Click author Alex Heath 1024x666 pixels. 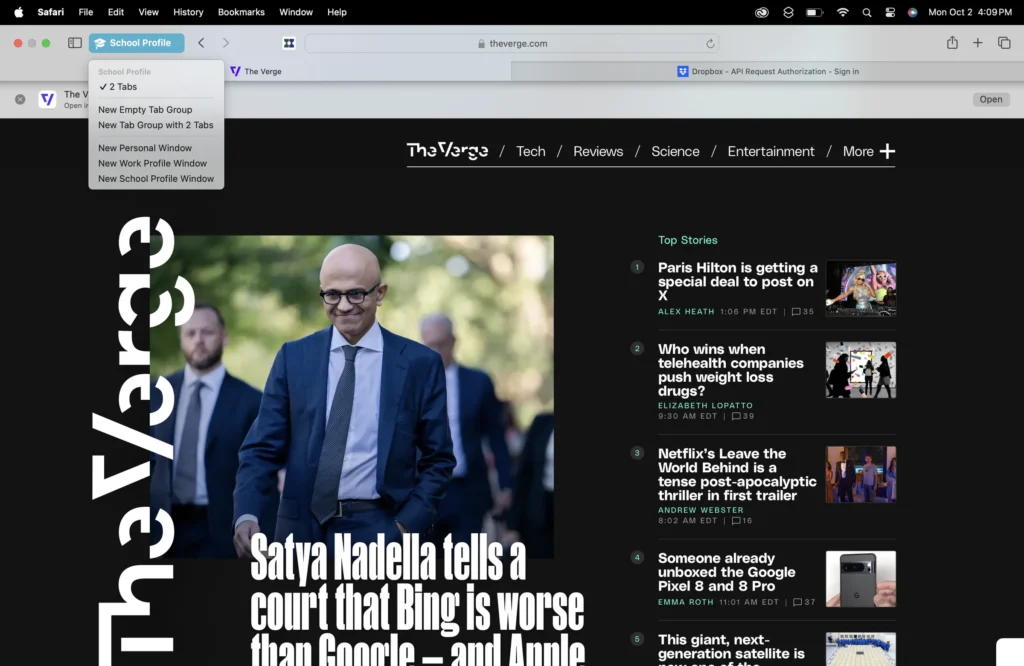pyautogui.click(x=686, y=312)
